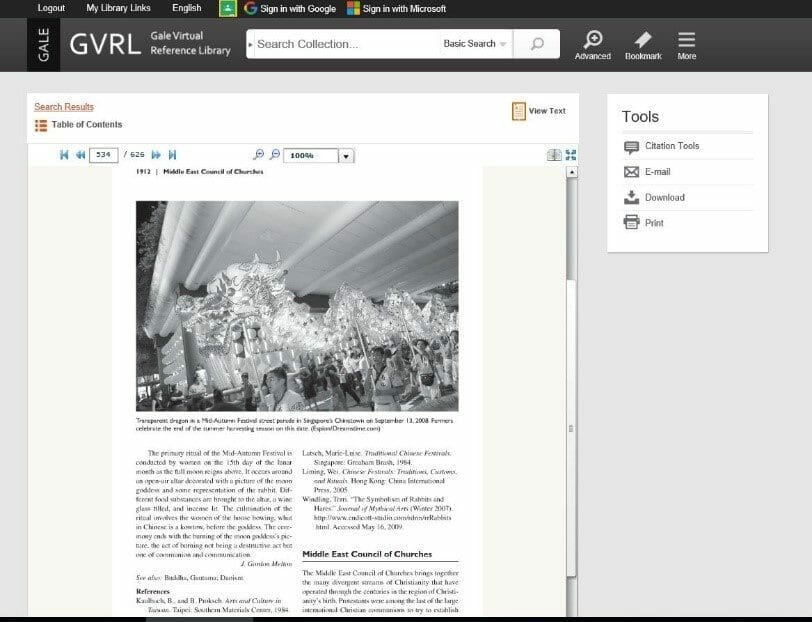Click the previous page arrow

tap(80, 155)
